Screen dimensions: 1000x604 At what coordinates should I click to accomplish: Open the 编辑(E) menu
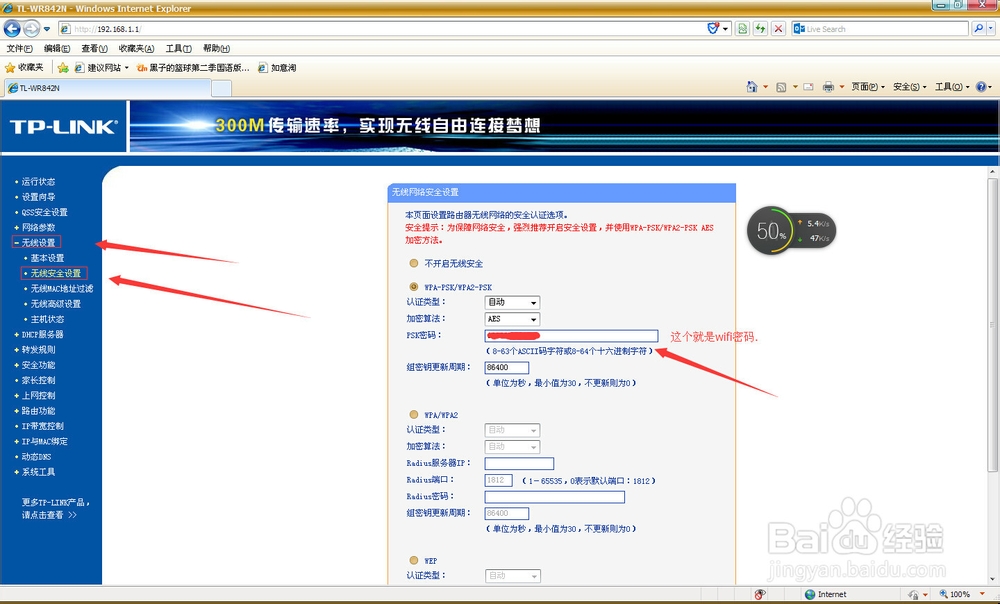(57, 48)
